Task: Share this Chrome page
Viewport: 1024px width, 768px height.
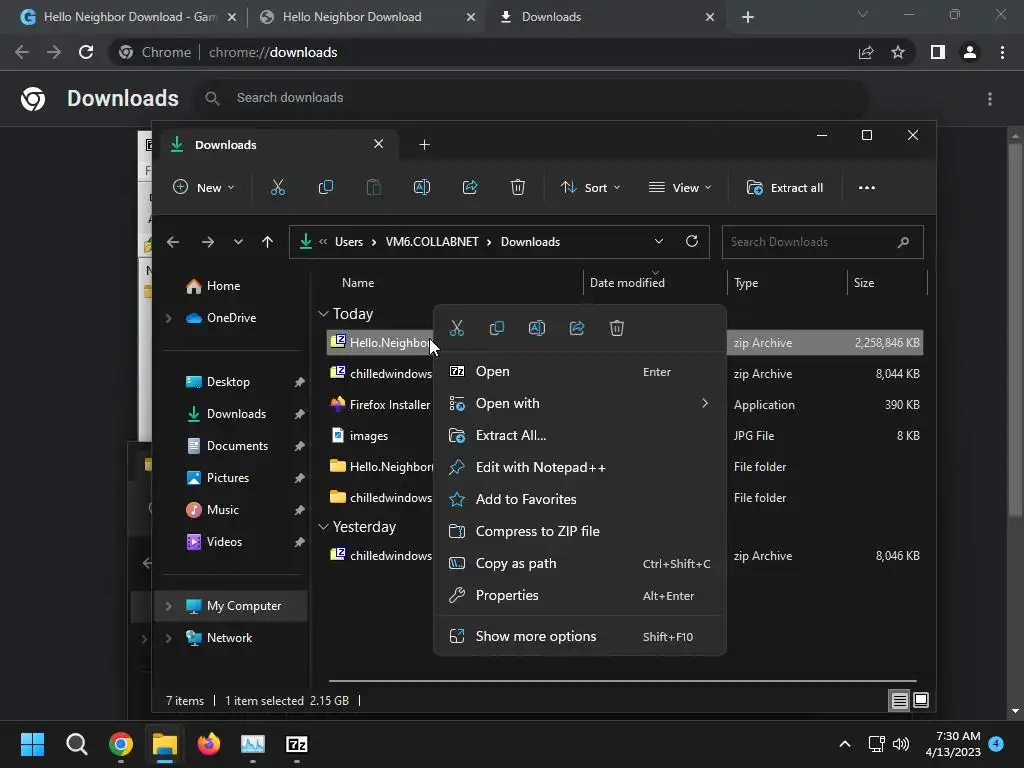Action: (866, 52)
